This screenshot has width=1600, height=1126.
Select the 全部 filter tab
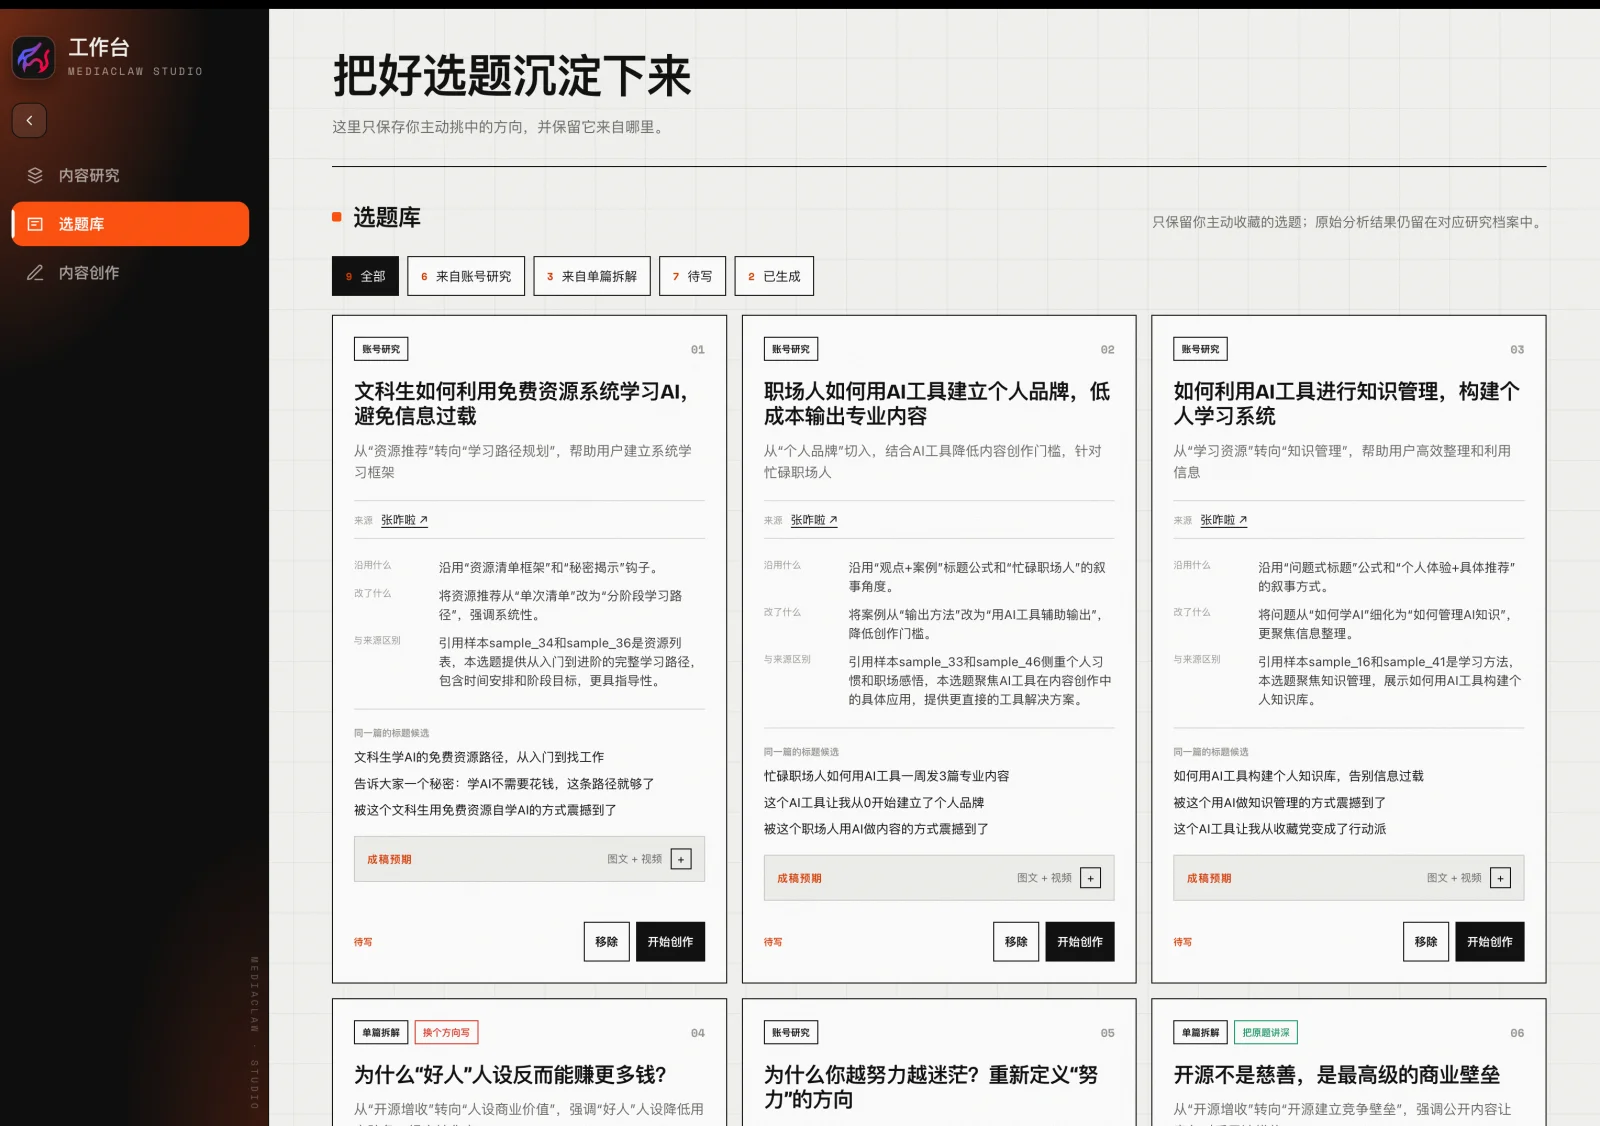pyautogui.click(x=365, y=276)
